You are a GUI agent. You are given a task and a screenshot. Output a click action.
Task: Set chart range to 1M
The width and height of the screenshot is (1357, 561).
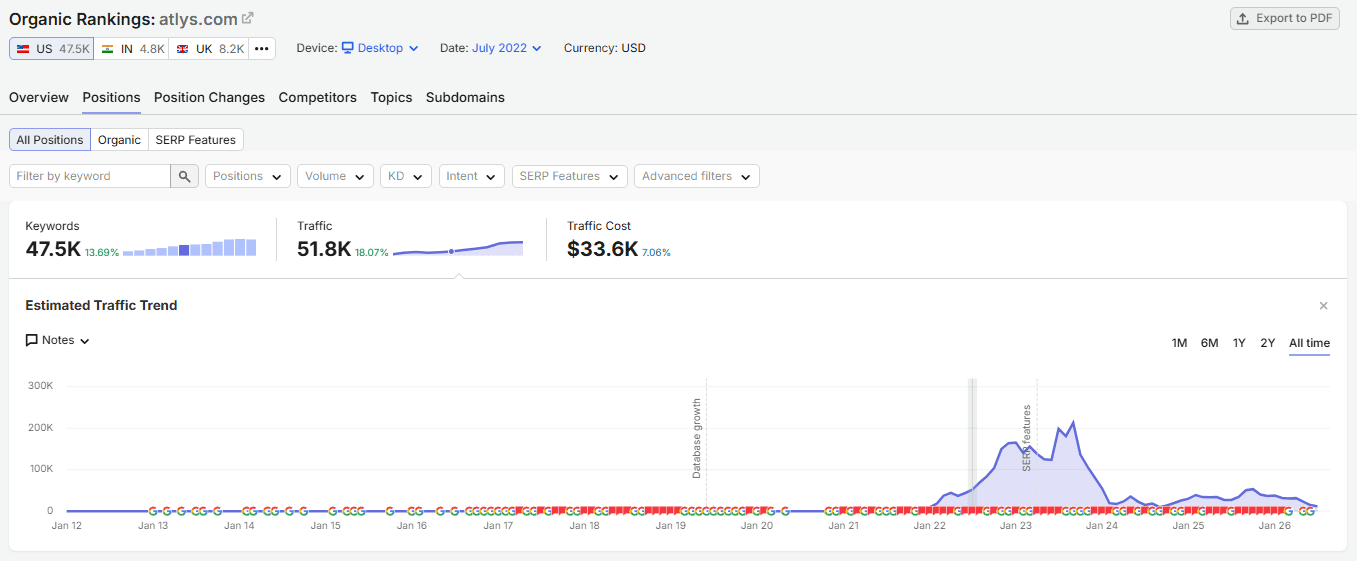[1179, 343]
